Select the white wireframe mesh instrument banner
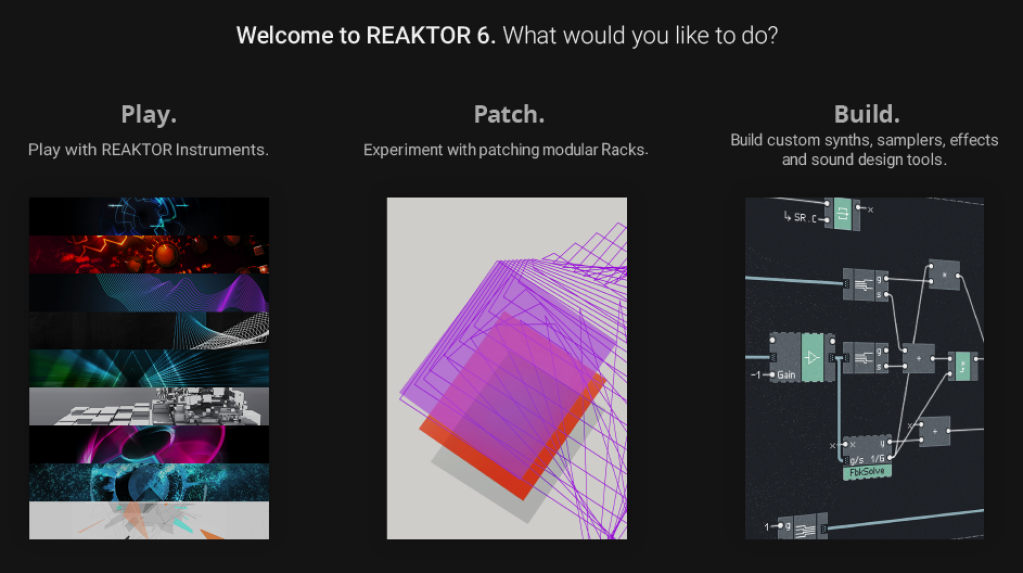 point(149,330)
